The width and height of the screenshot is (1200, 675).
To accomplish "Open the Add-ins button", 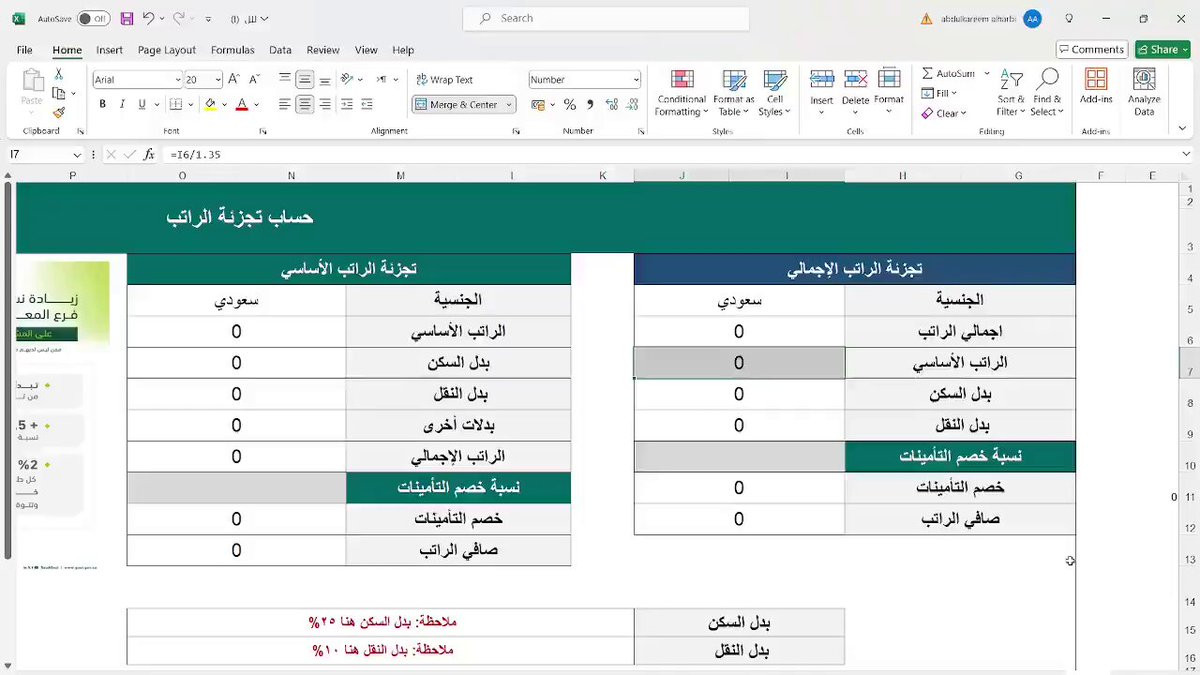I will click(x=1096, y=88).
